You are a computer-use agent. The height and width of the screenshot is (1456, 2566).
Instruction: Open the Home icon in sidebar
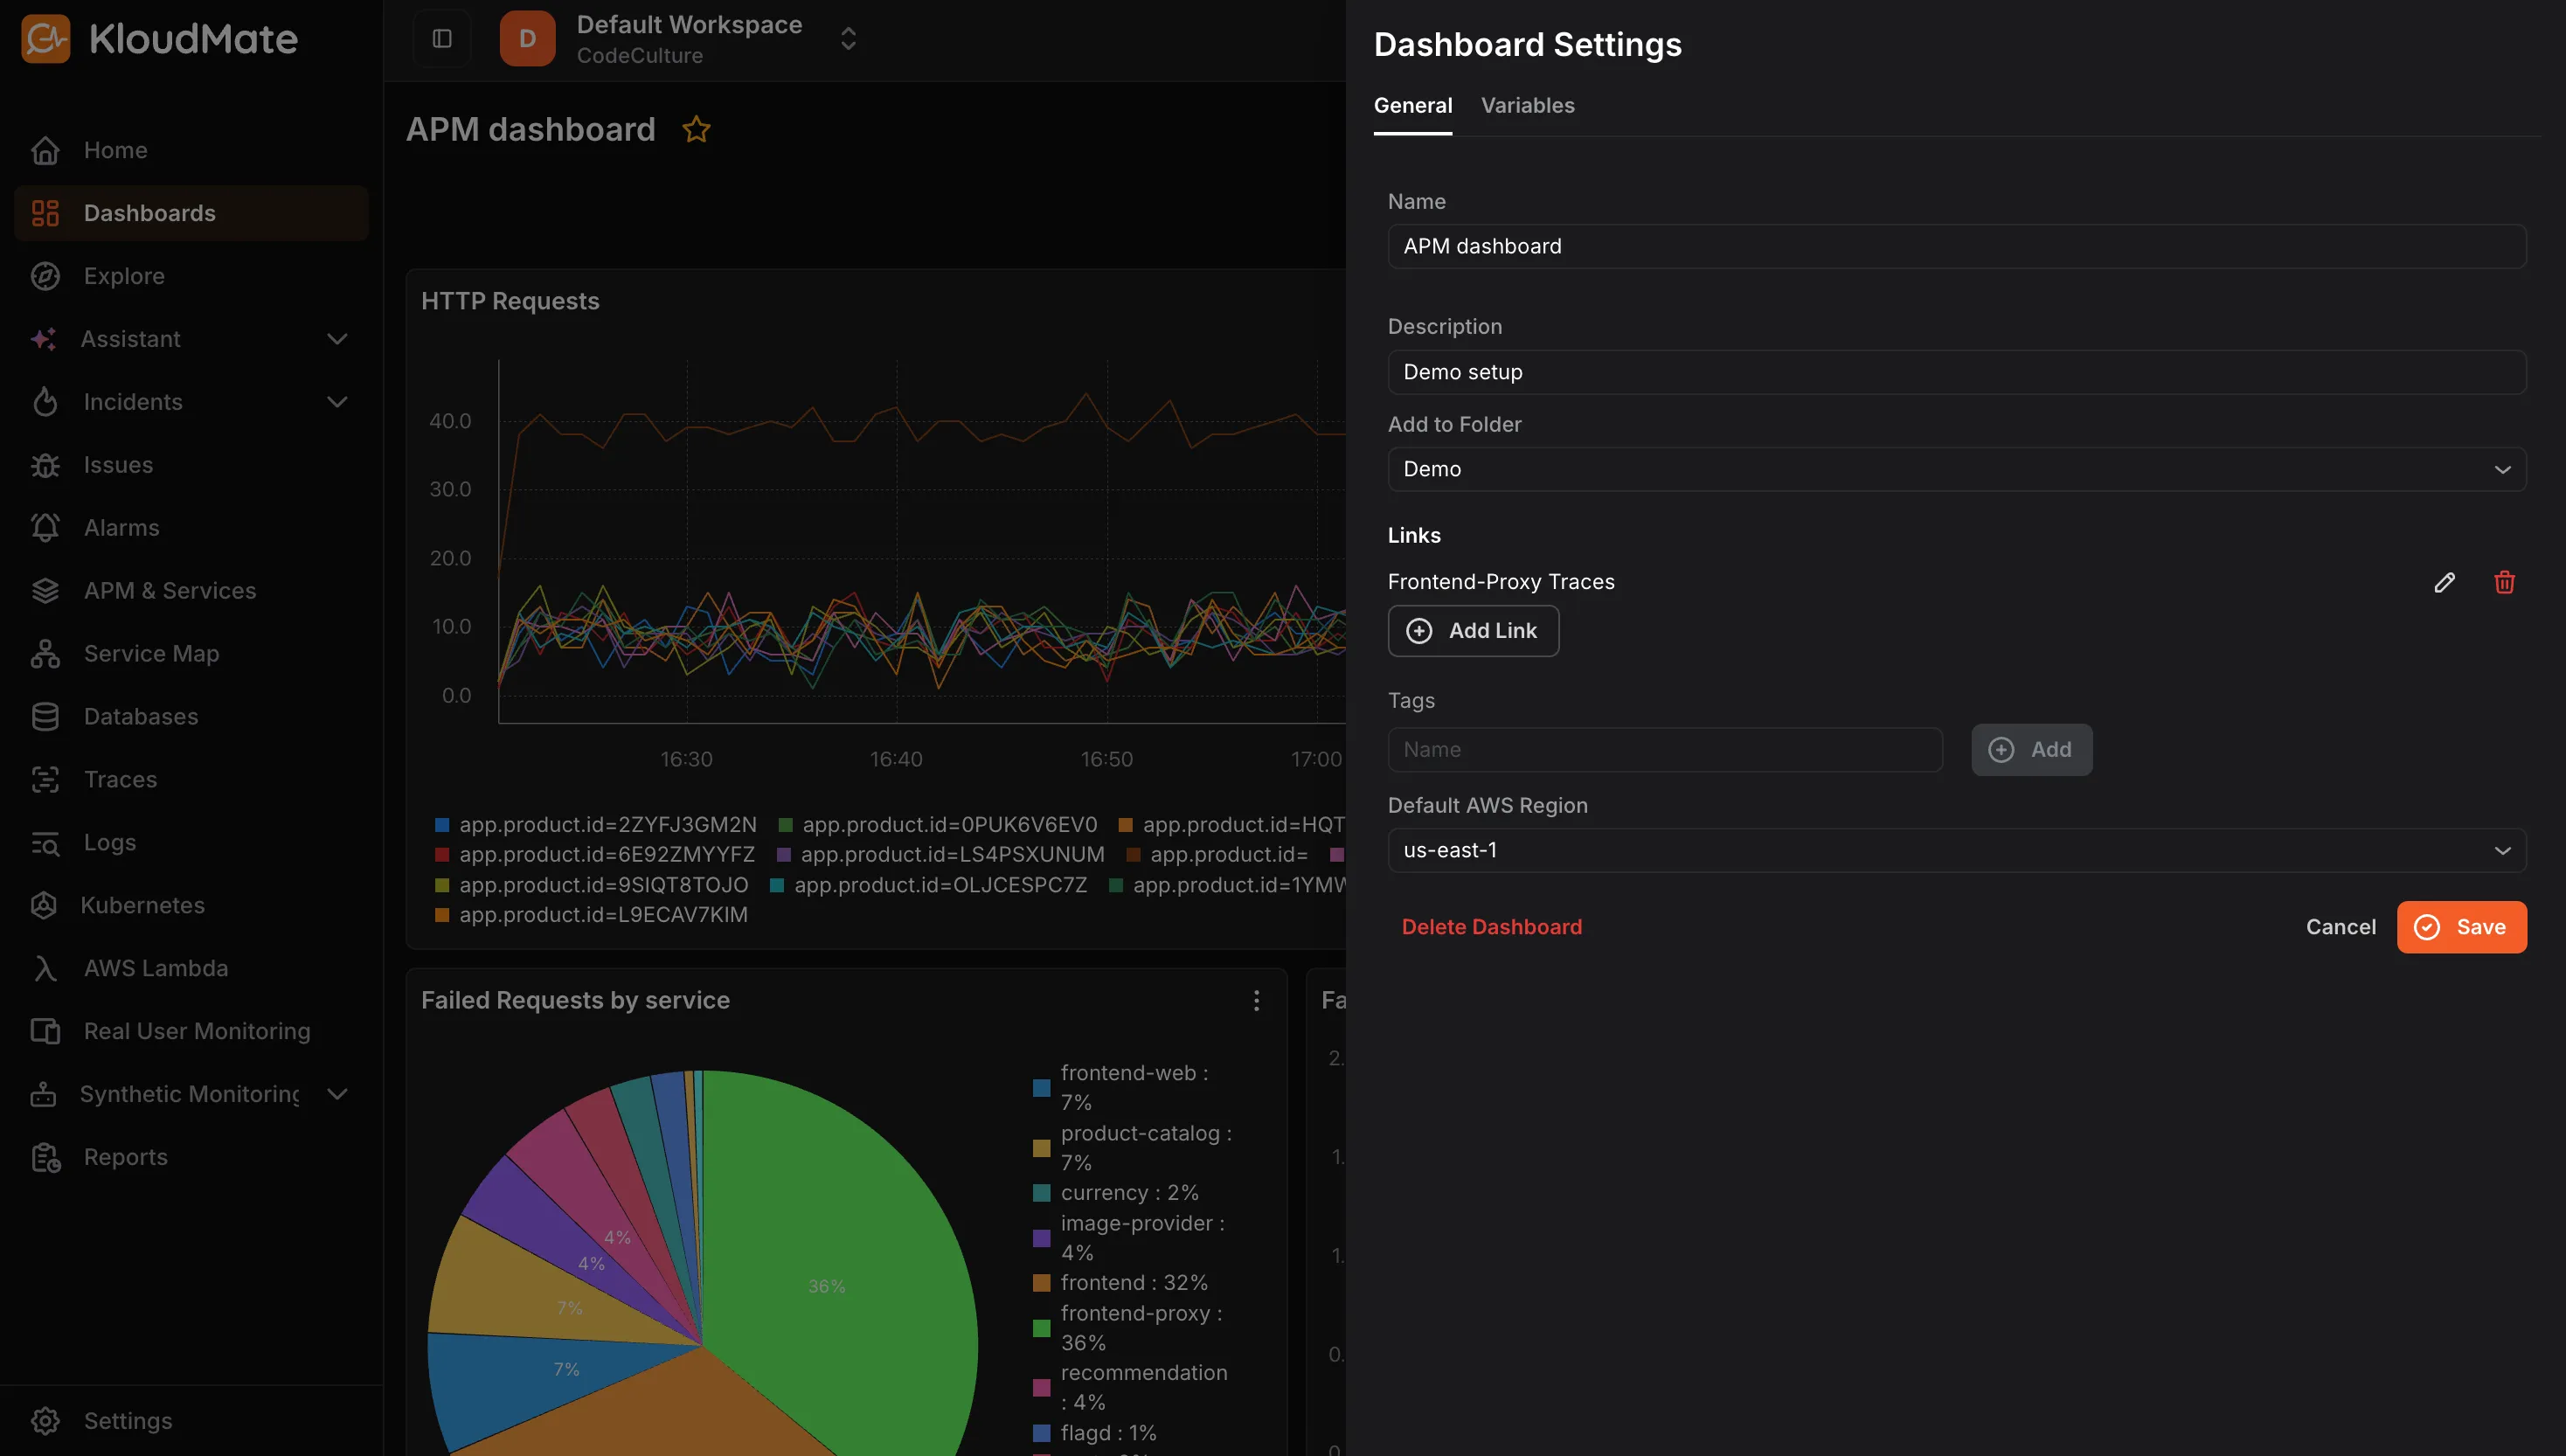[x=45, y=151]
